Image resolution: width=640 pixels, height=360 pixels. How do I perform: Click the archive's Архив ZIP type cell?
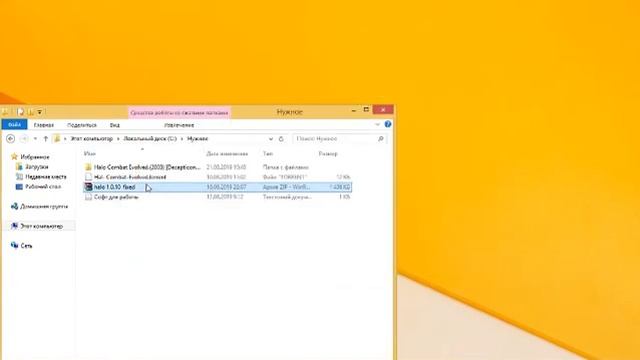pos(286,187)
